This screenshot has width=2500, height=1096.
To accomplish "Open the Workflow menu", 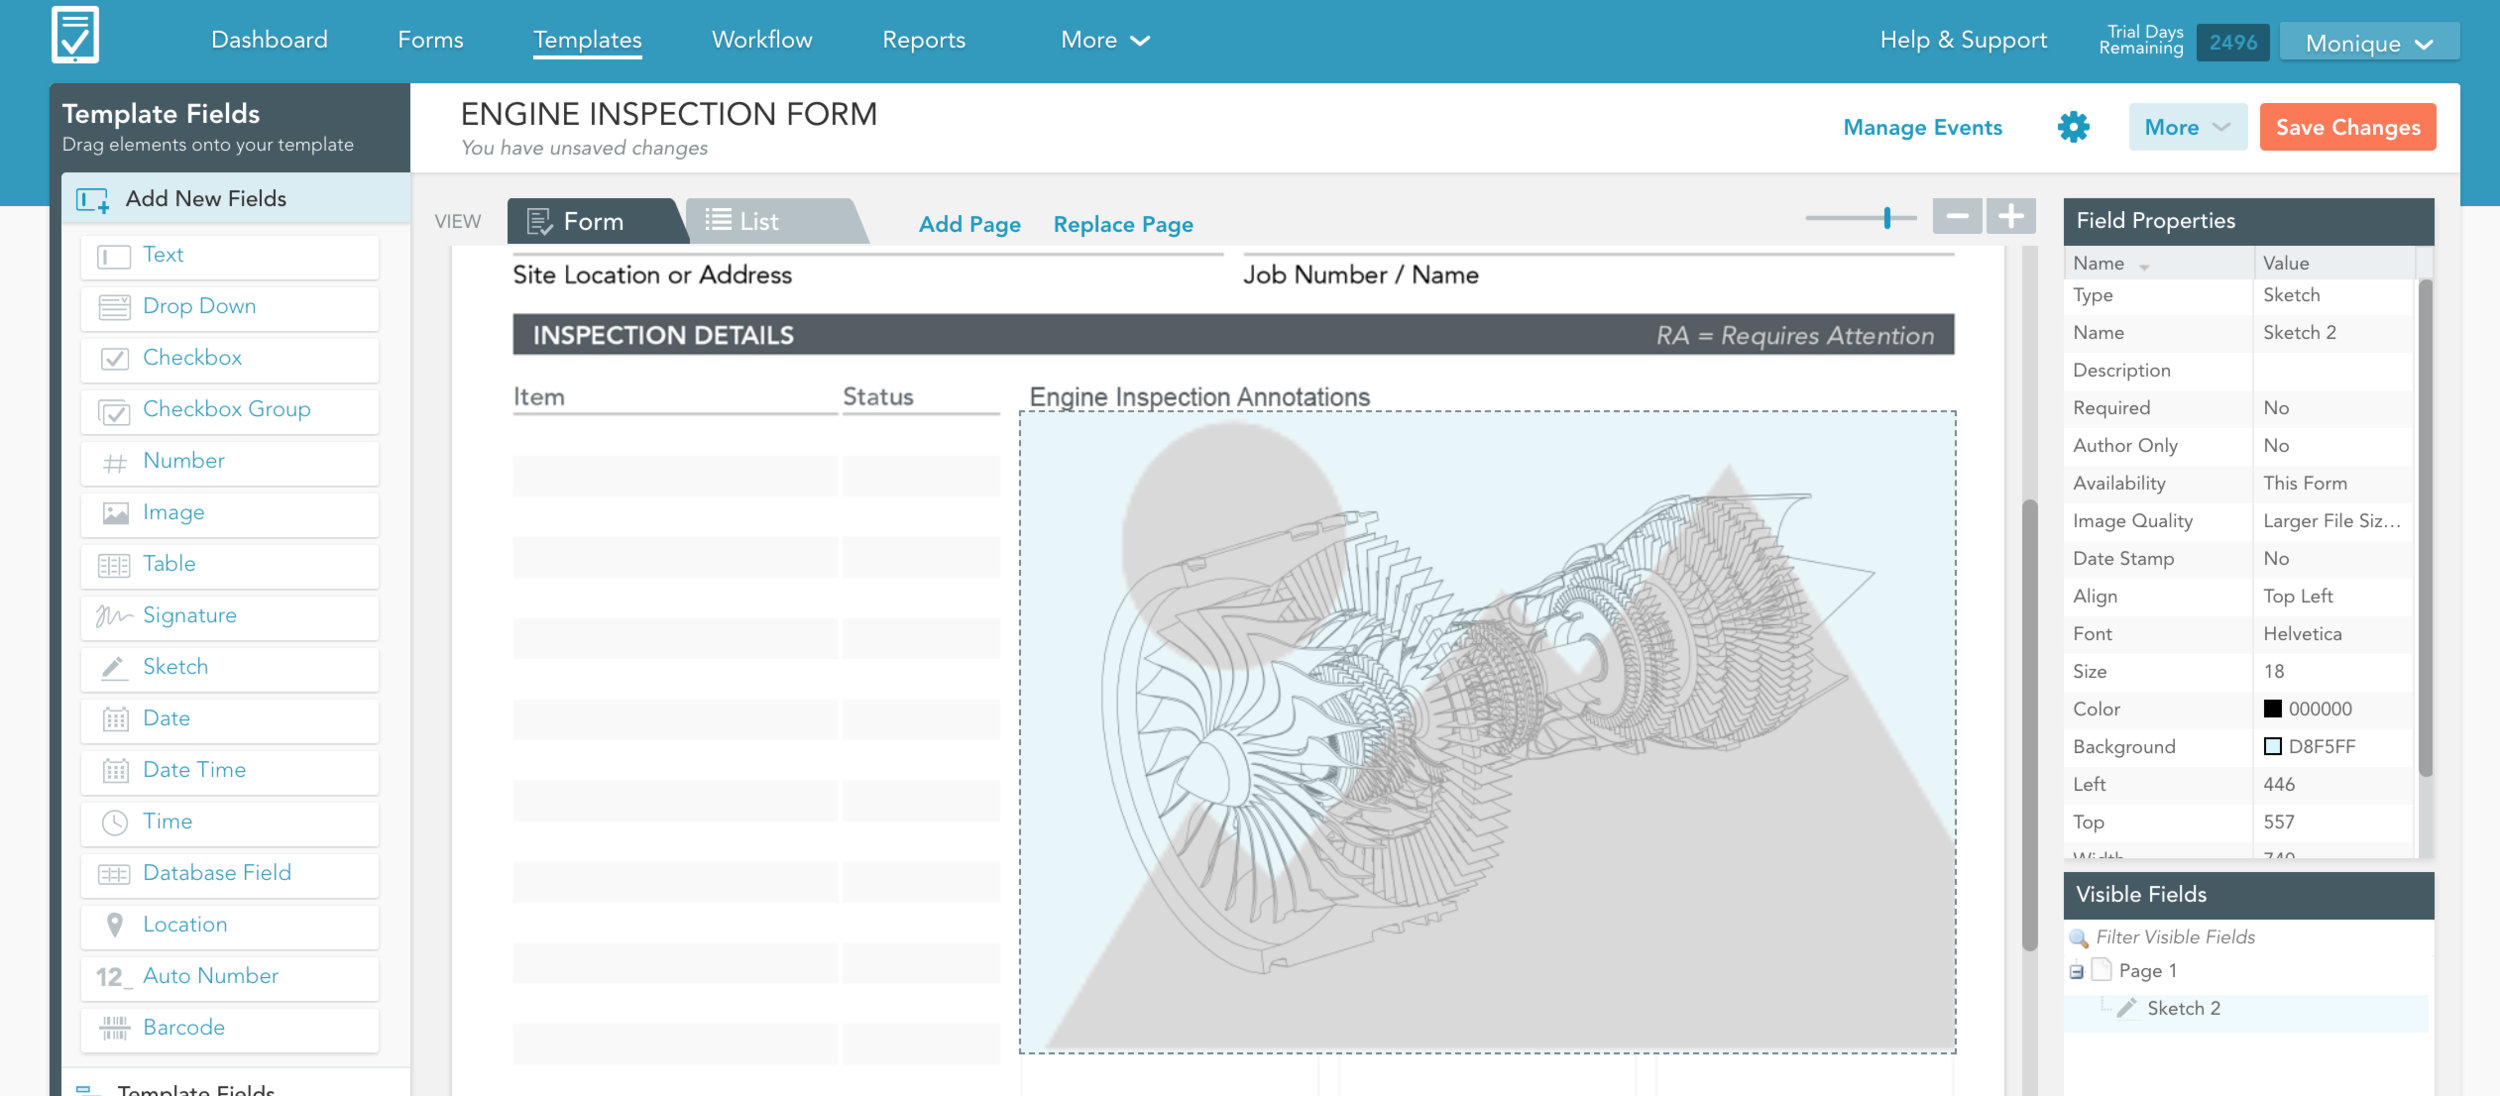I will pyautogui.click(x=762, y=40).
